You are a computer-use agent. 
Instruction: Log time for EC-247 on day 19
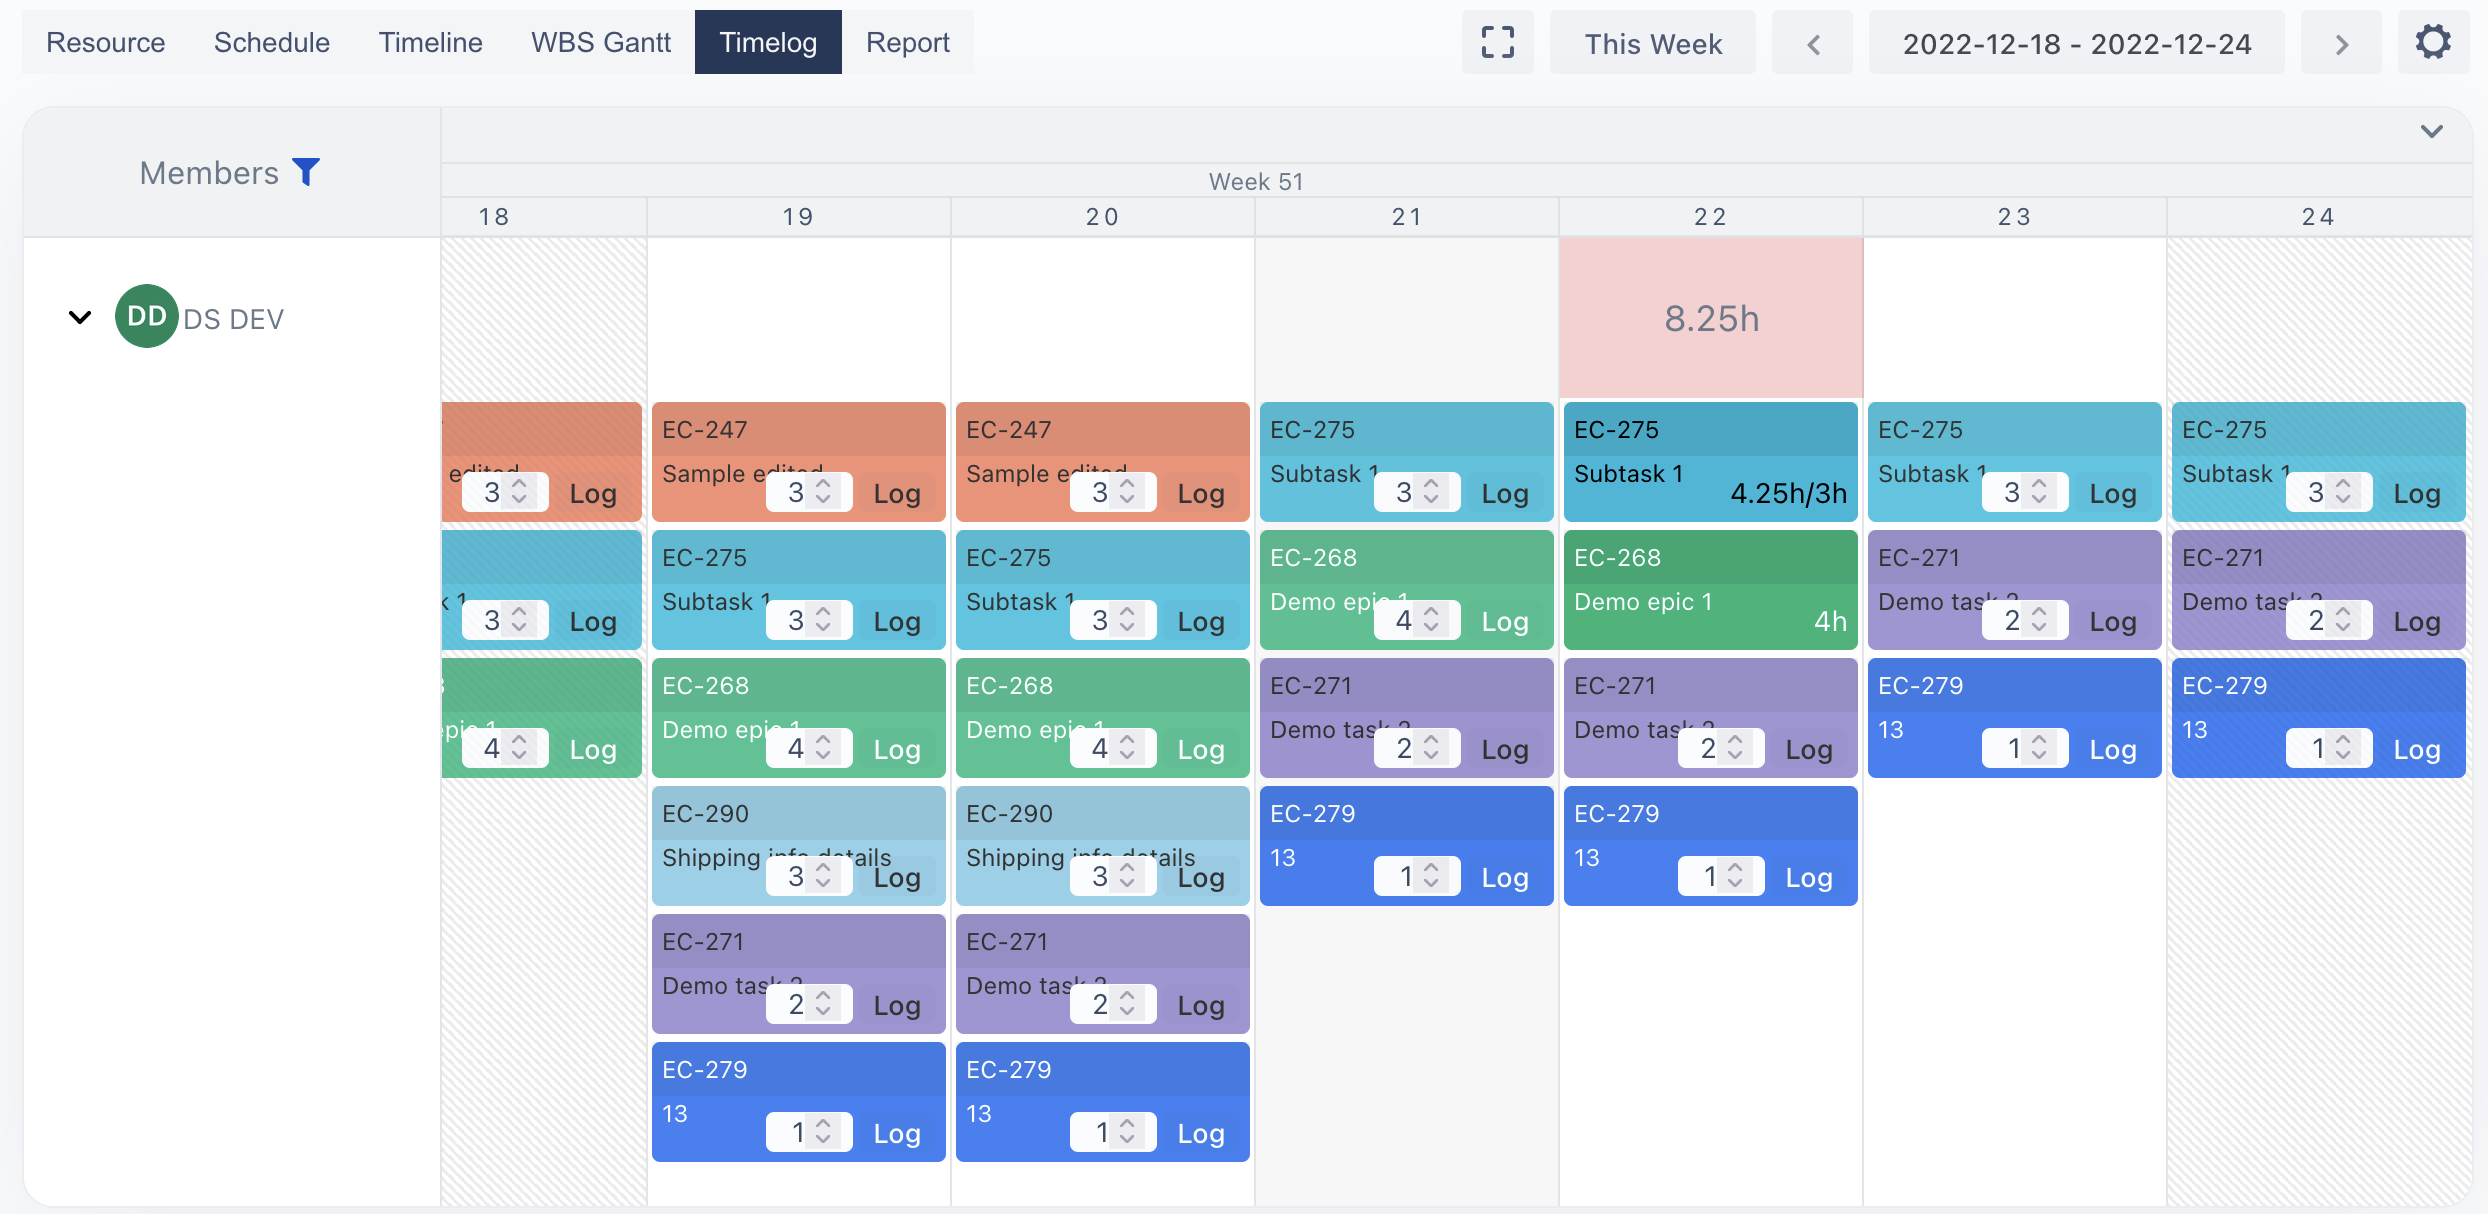897,493
